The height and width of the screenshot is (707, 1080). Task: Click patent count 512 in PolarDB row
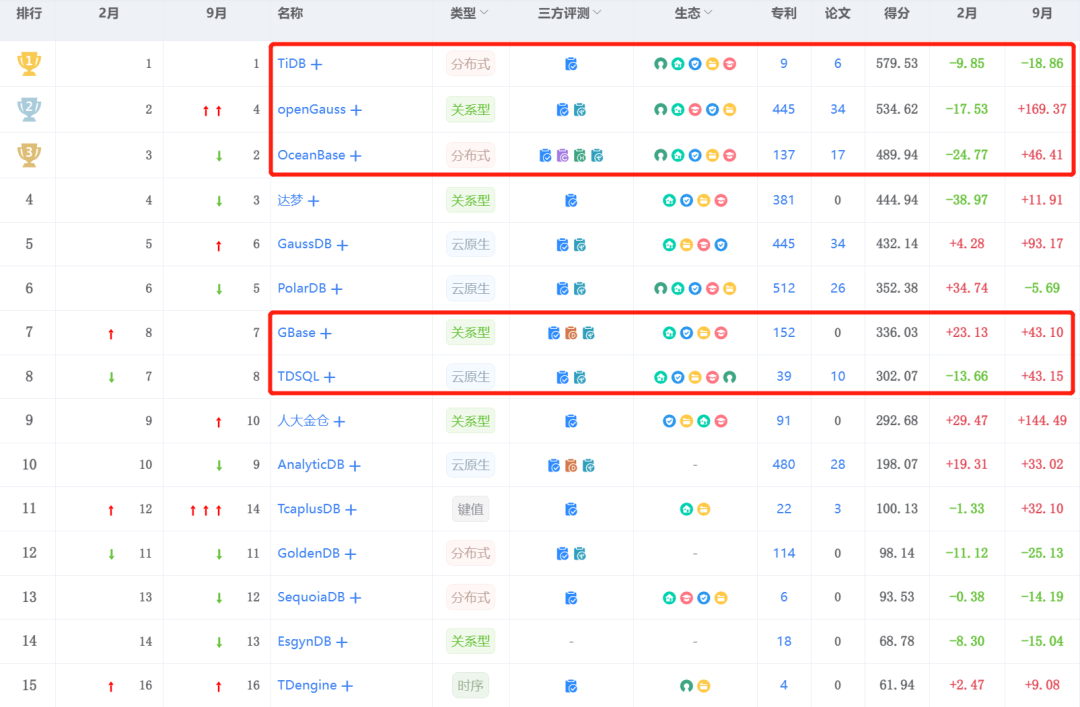(x=784, y=288)
